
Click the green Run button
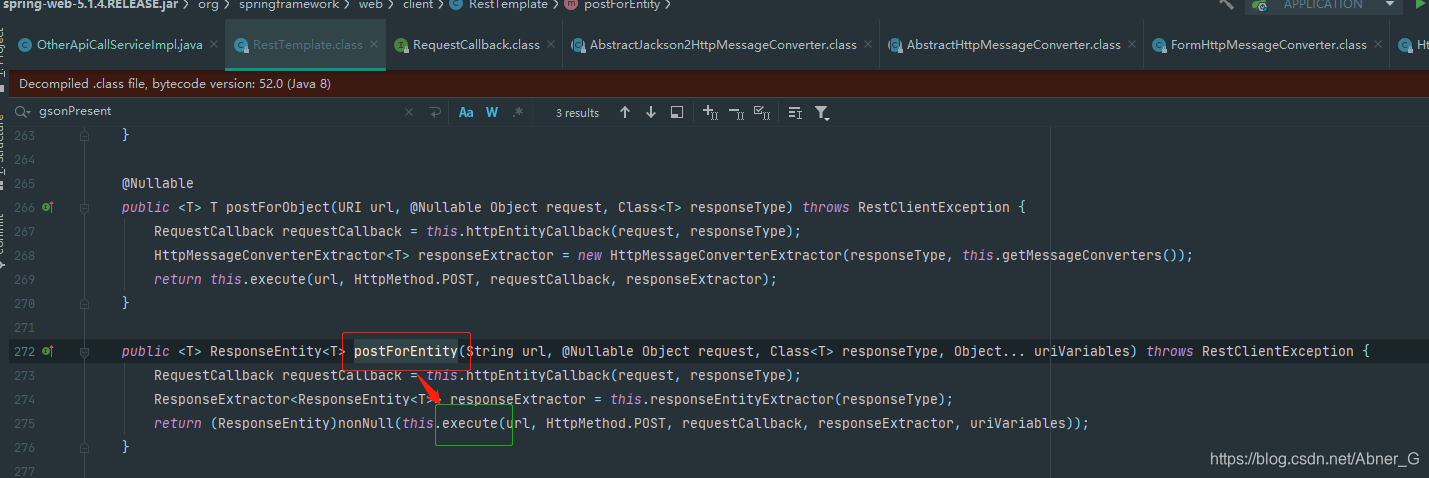[x=1421, y=4]
